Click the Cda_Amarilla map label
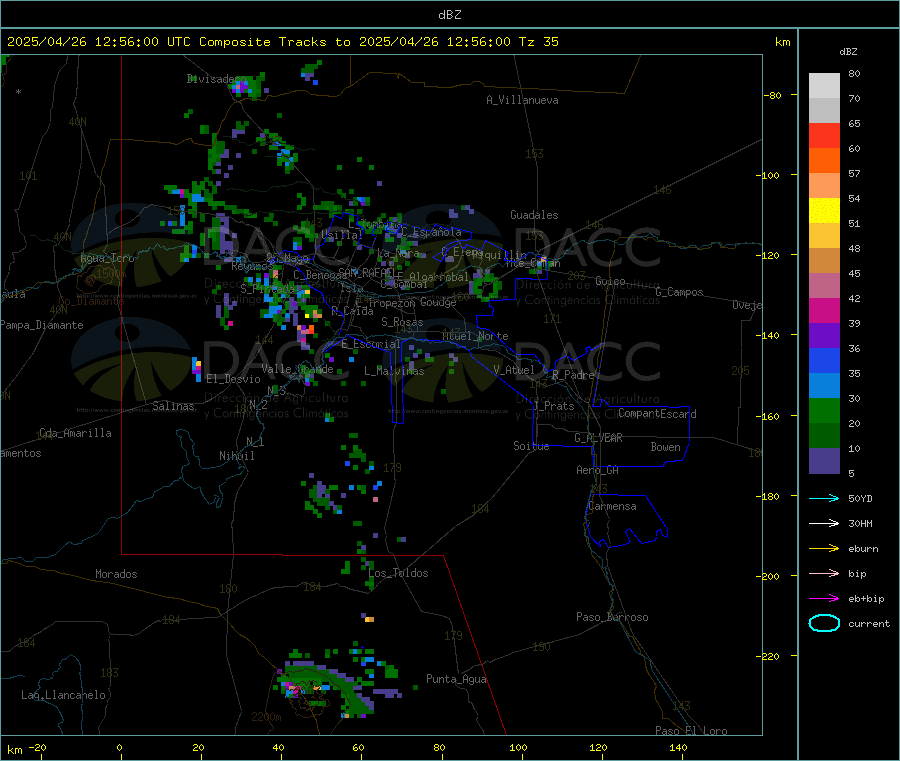900x761 pixels. (x=75, y=433)
